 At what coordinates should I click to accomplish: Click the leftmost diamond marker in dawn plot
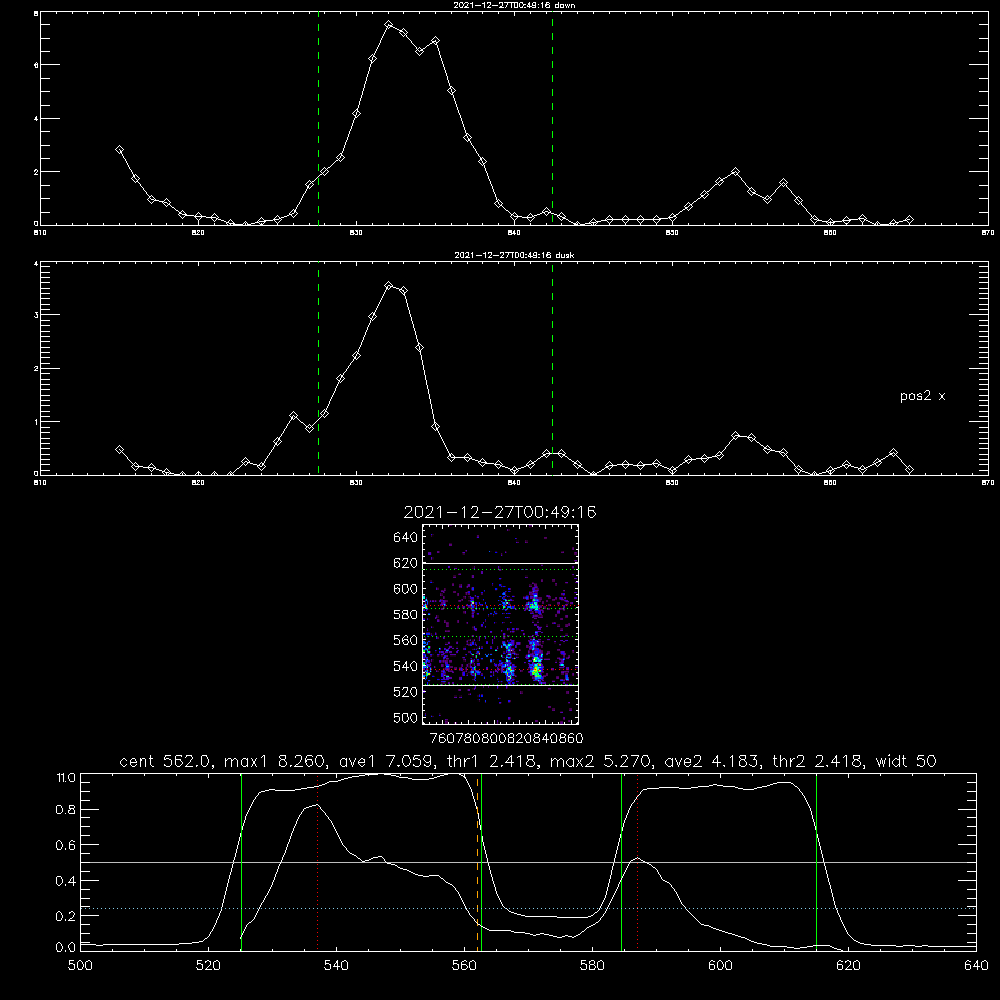coord(119,149)
